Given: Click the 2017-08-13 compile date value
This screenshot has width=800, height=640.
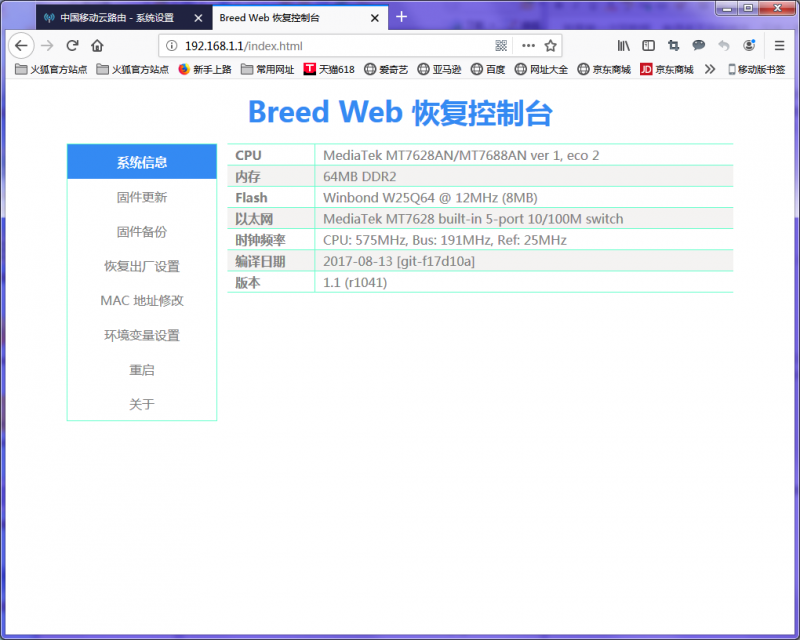Looking at the screenshot, I should click(x=398, y=261).
